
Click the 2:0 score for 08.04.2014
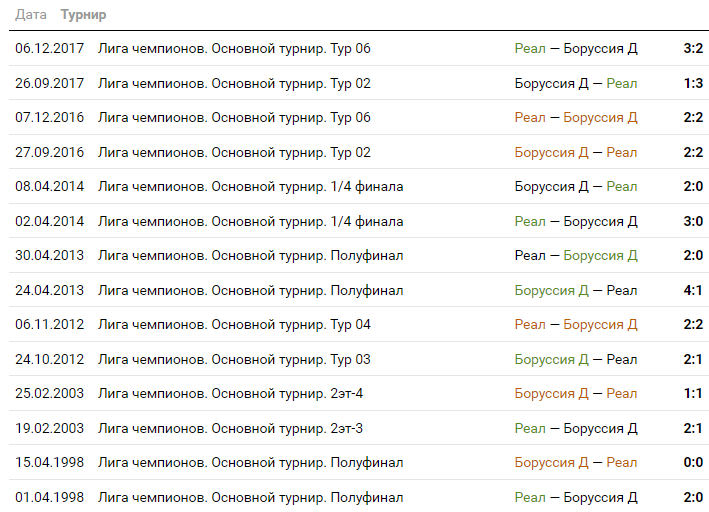693,186
